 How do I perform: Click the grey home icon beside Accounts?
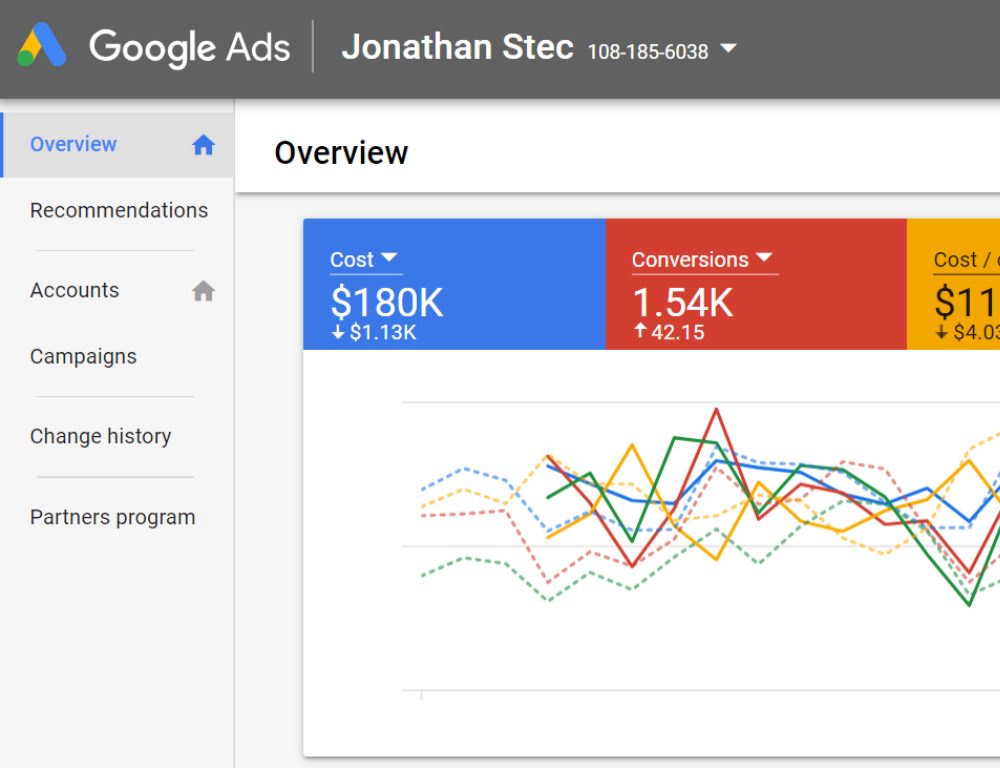click(203, 291)
